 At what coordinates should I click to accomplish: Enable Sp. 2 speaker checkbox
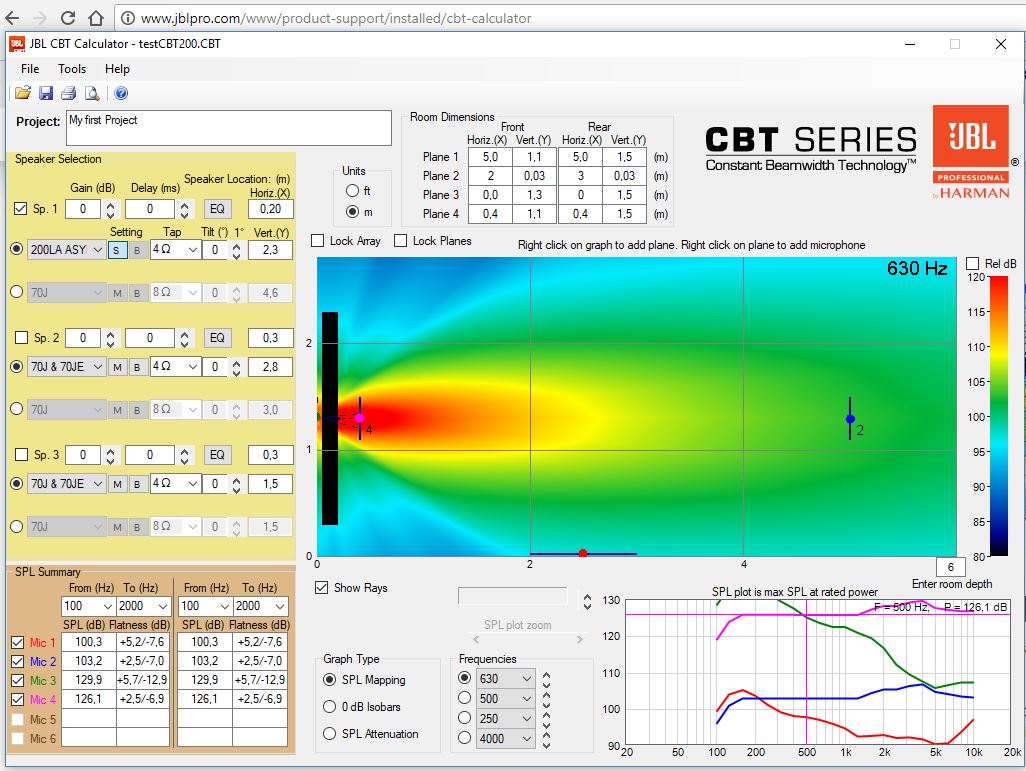point(21,338)
